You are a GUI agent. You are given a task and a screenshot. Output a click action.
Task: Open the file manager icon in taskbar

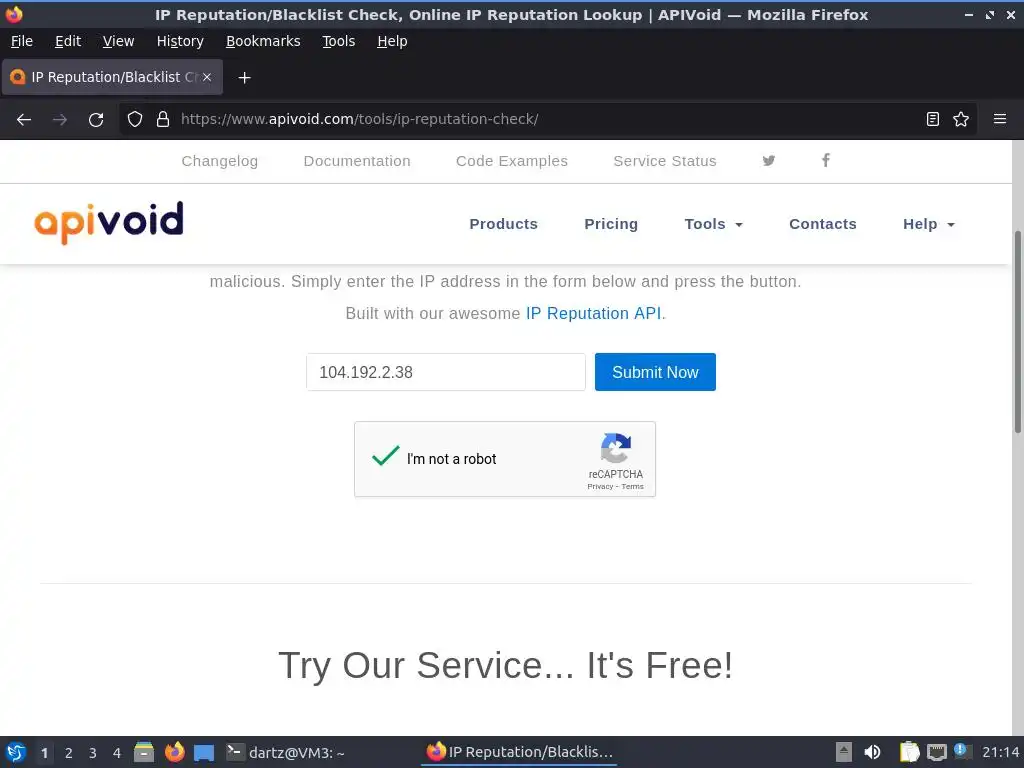point(144,752)
